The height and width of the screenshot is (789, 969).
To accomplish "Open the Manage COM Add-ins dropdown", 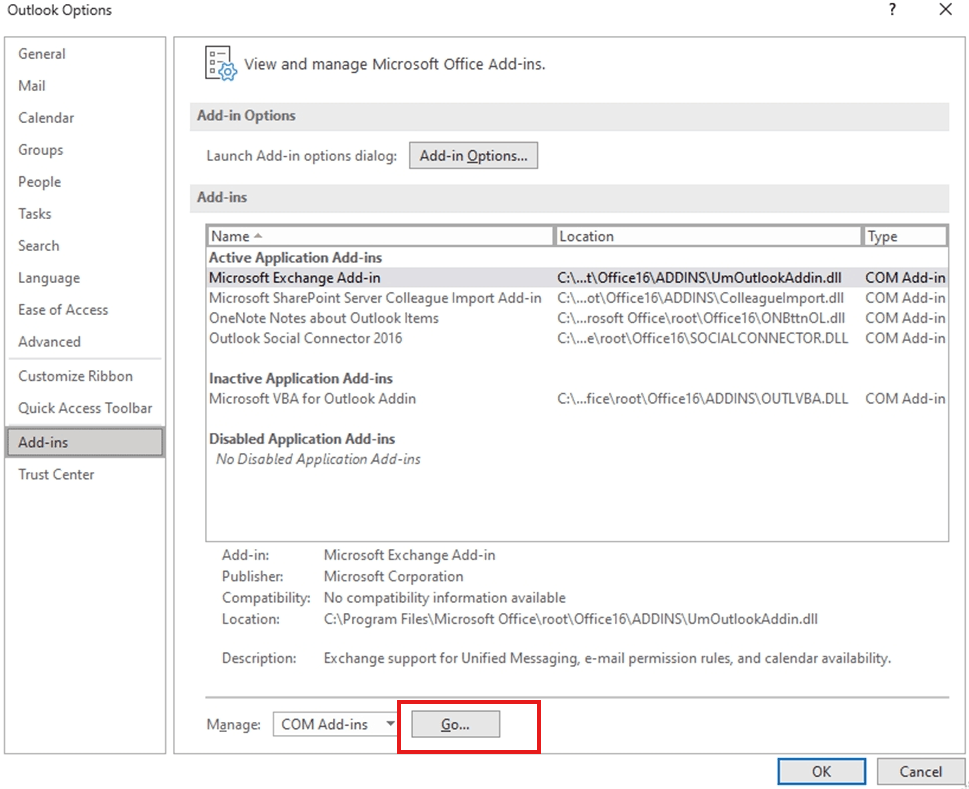I will pos(335,724).
